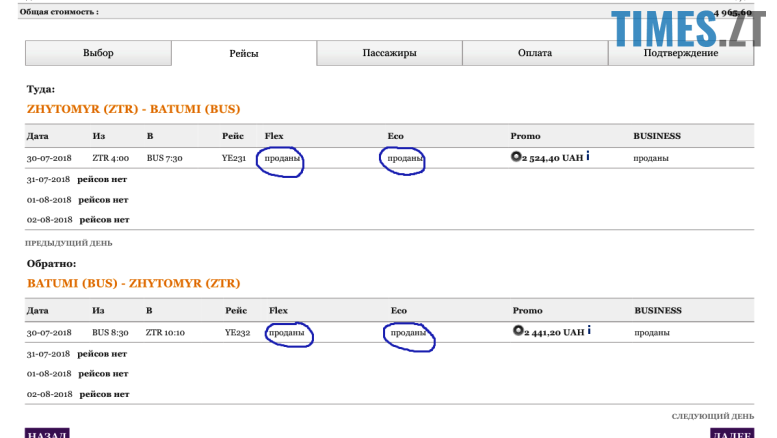Open the Оплата tab
Image resolution: width=777 pixels, height=438 pixels.
[534, 53]
